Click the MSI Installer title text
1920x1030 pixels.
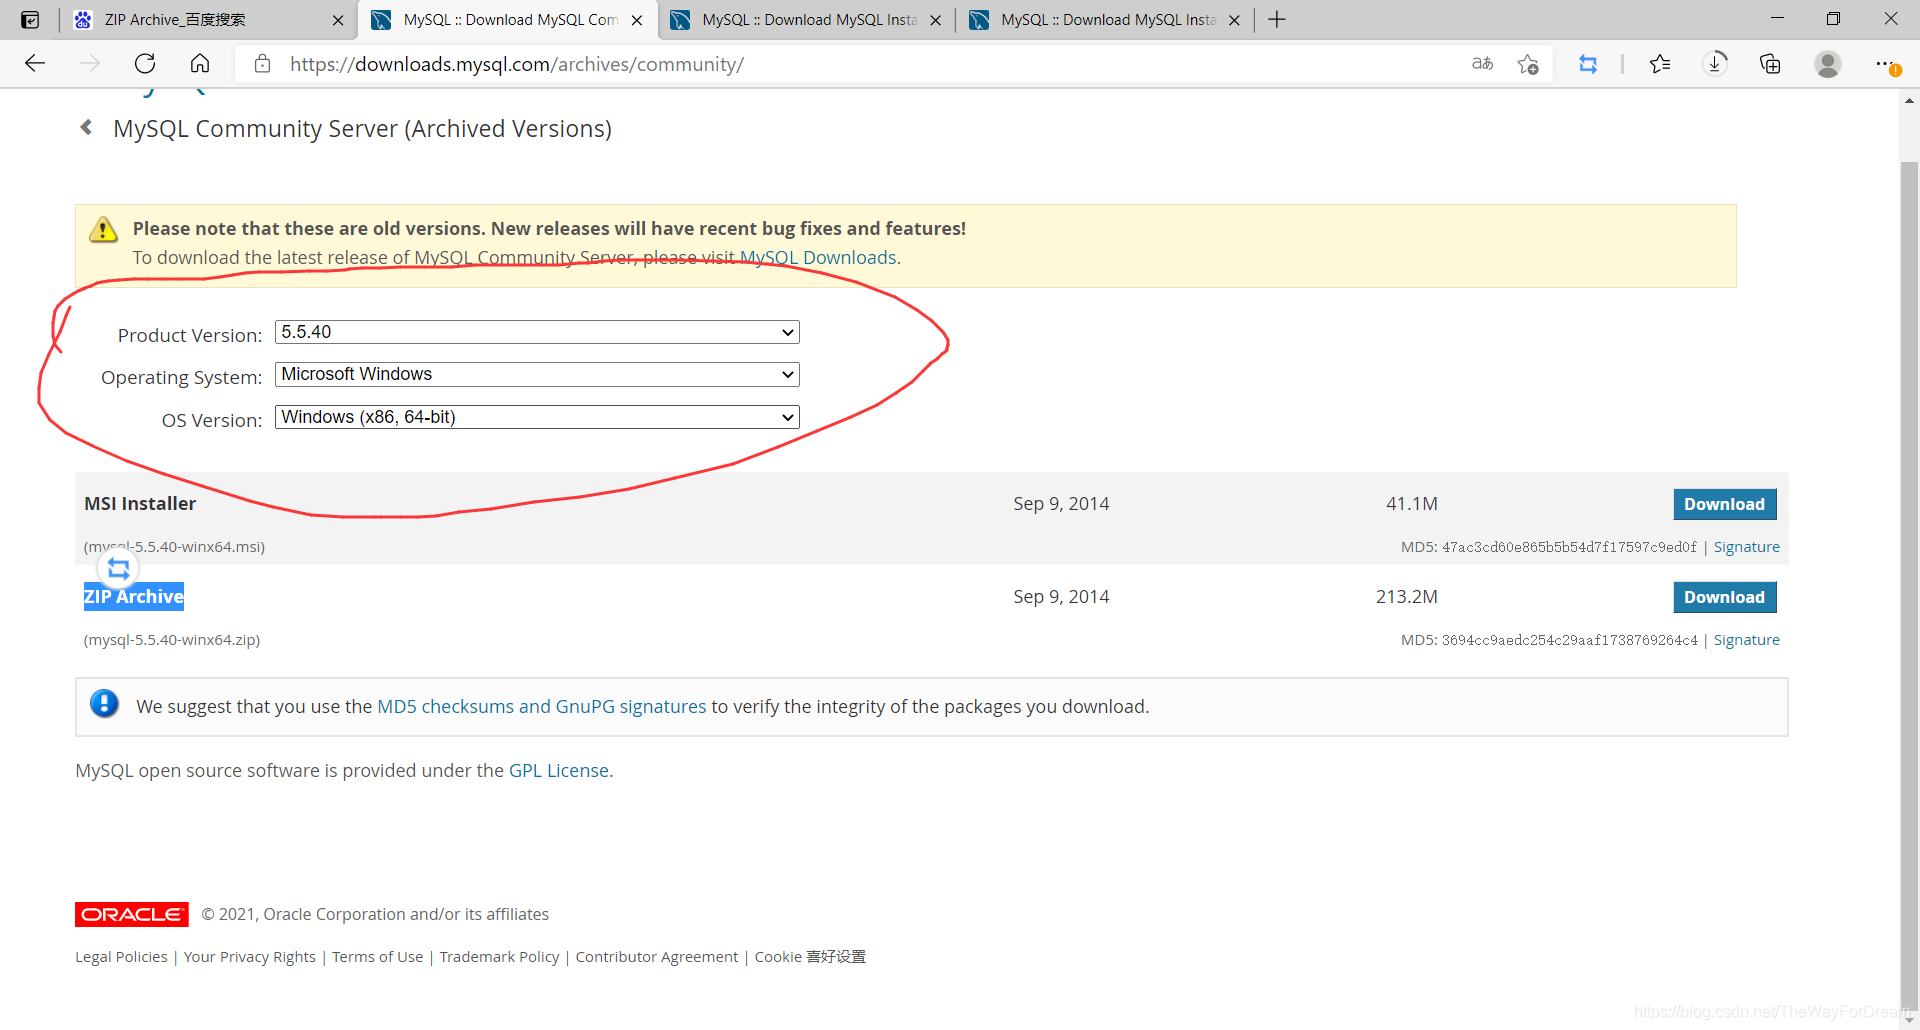coord(140,503)
